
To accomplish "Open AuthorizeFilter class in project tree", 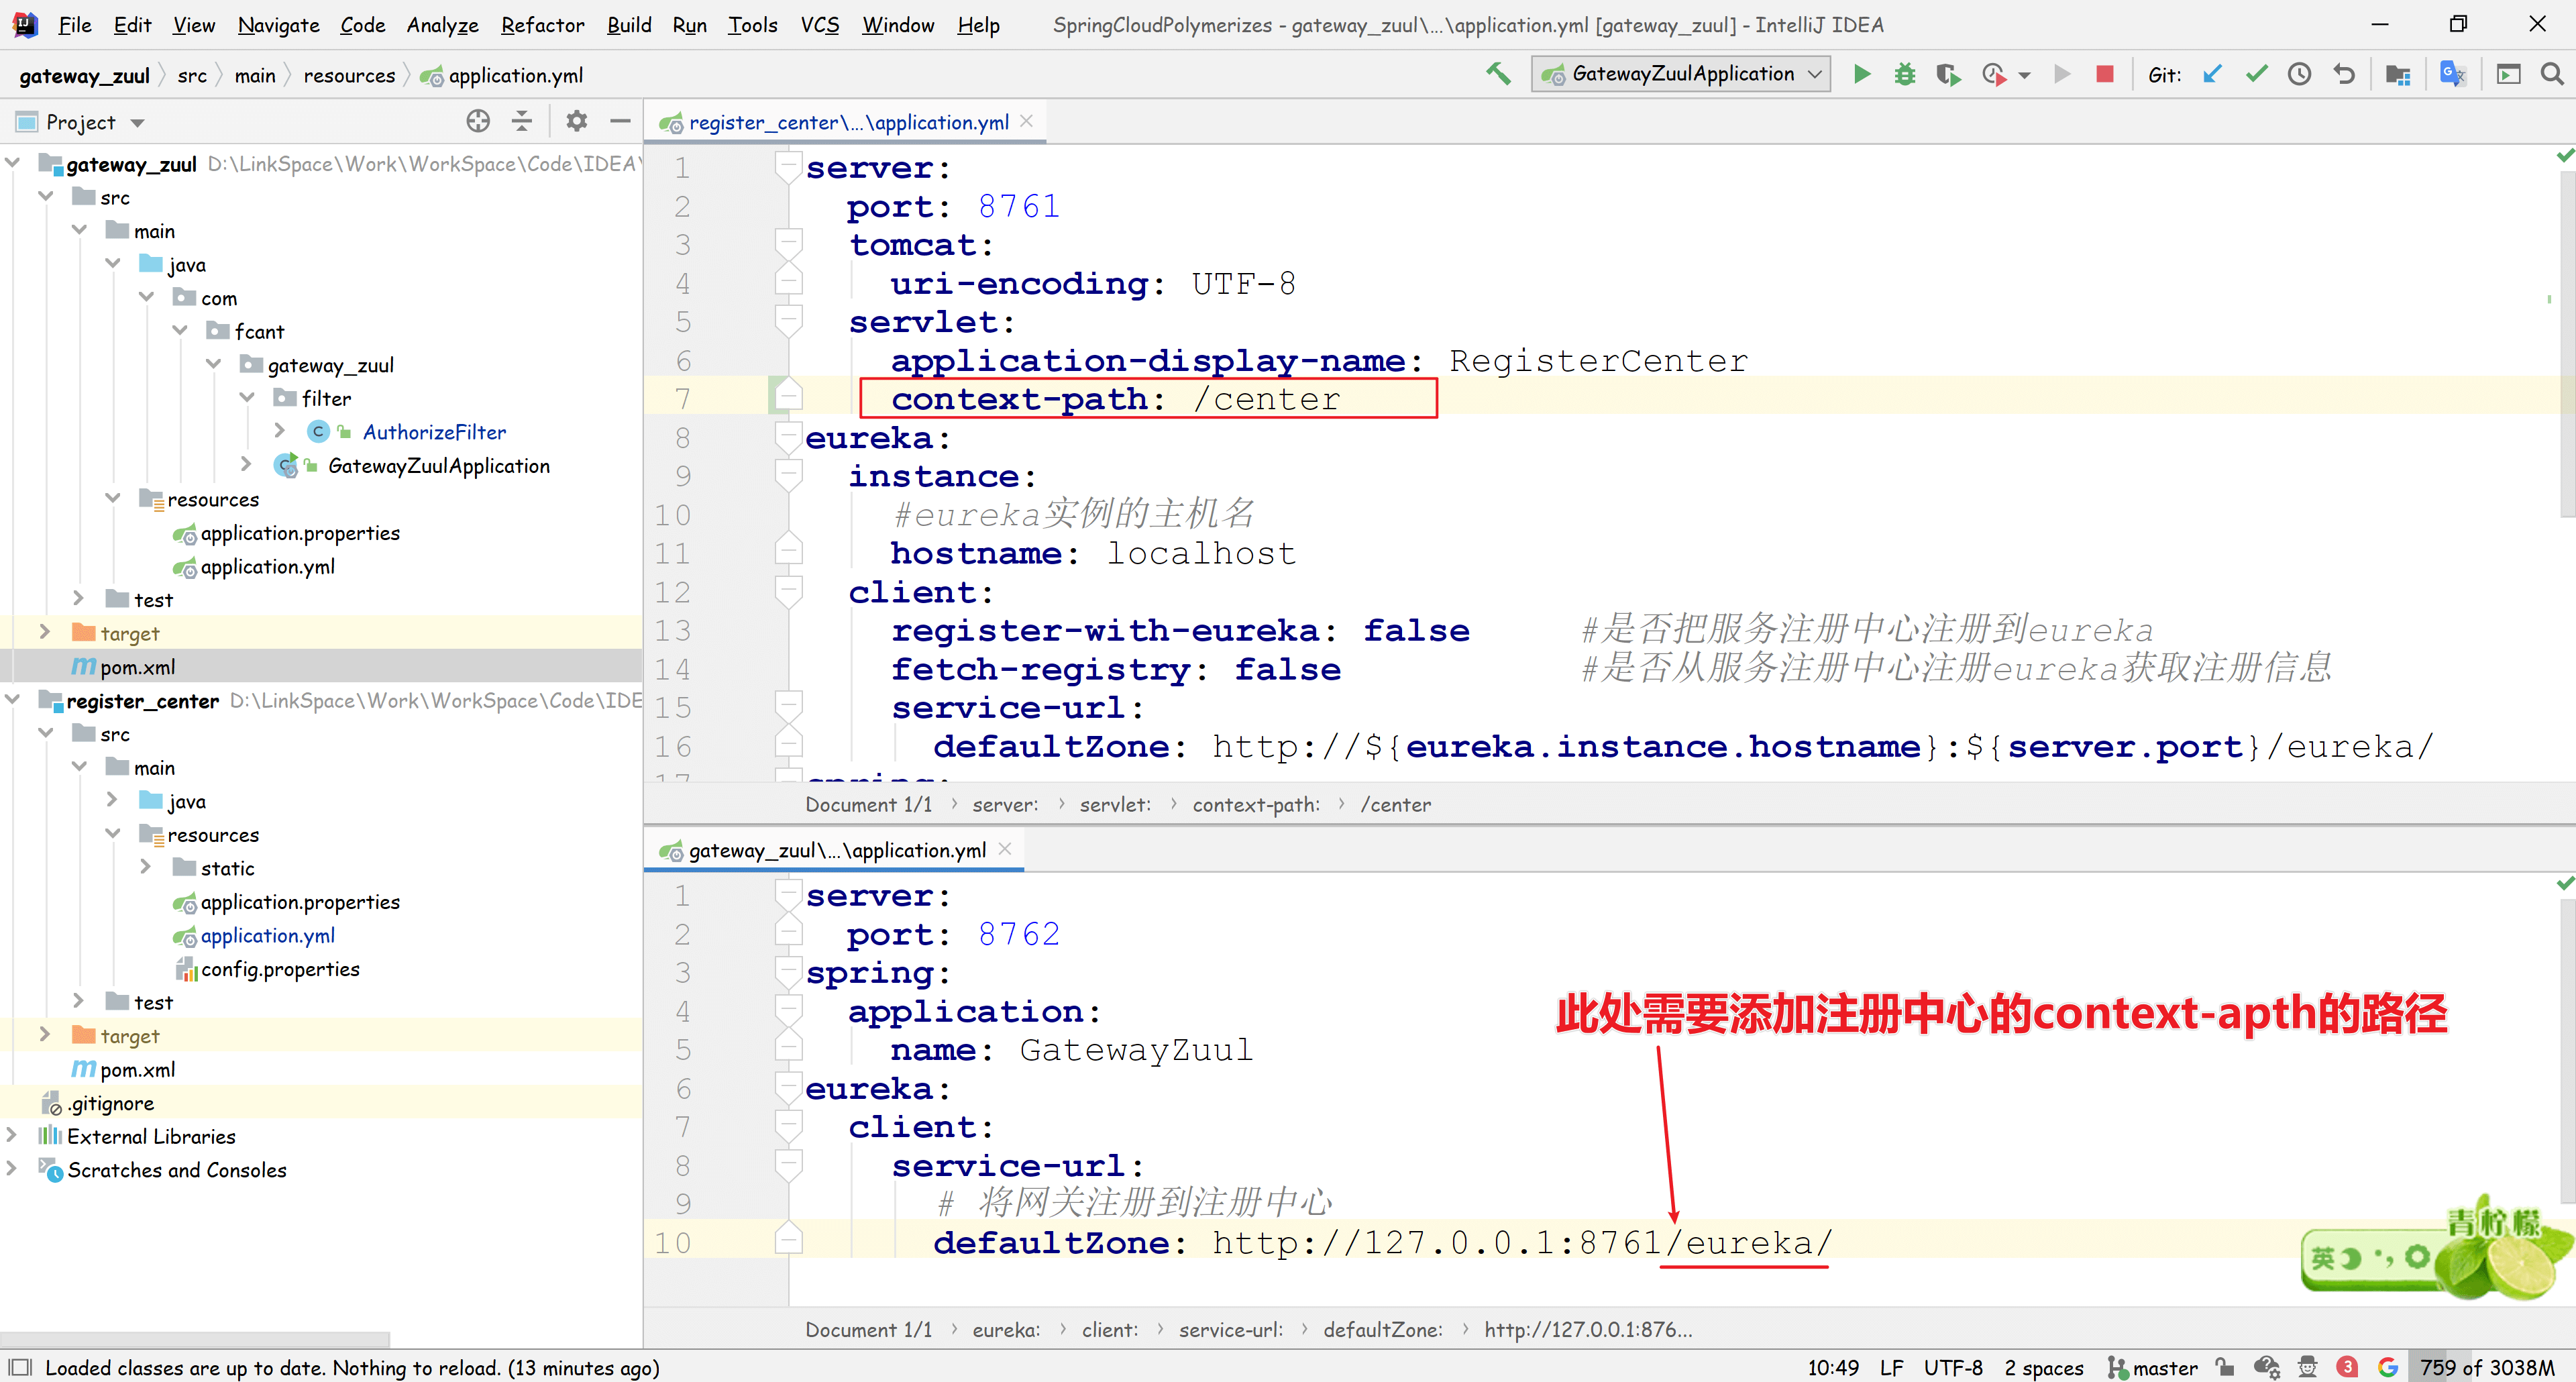I will (x=434, y=432).
